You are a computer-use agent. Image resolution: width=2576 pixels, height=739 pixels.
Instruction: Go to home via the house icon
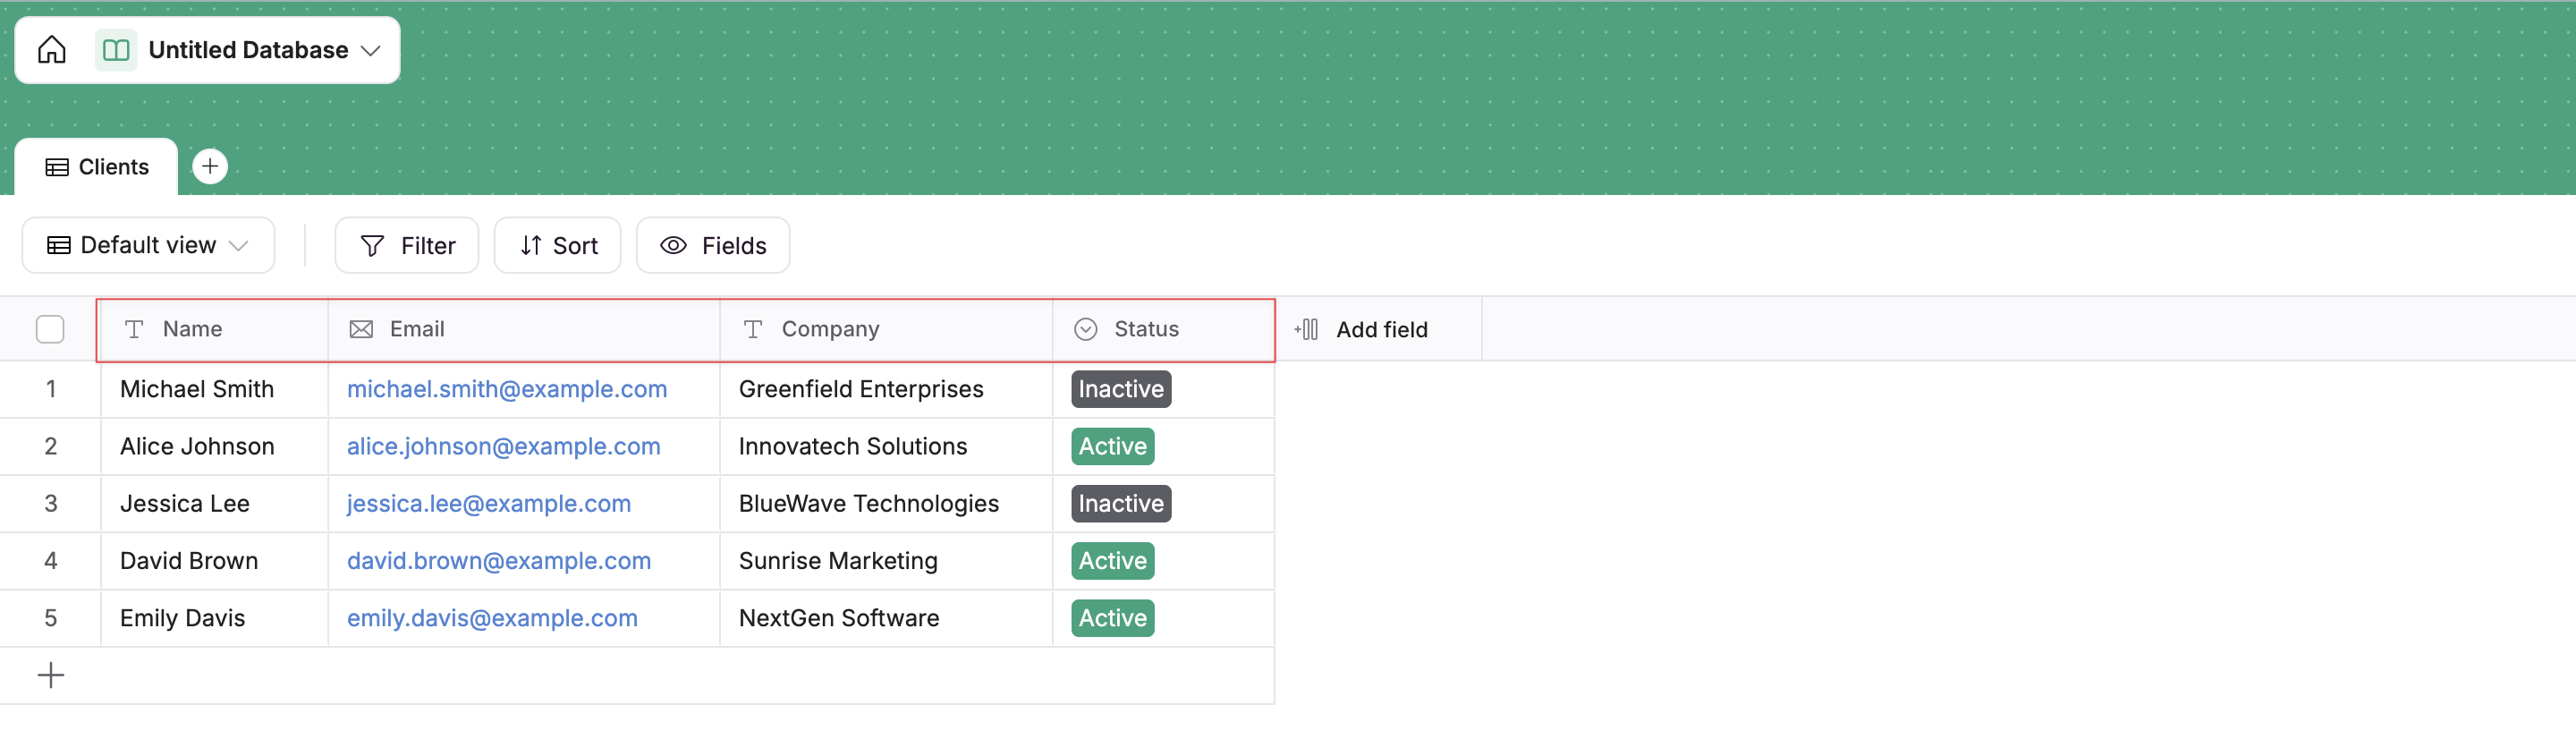(52, 50)
